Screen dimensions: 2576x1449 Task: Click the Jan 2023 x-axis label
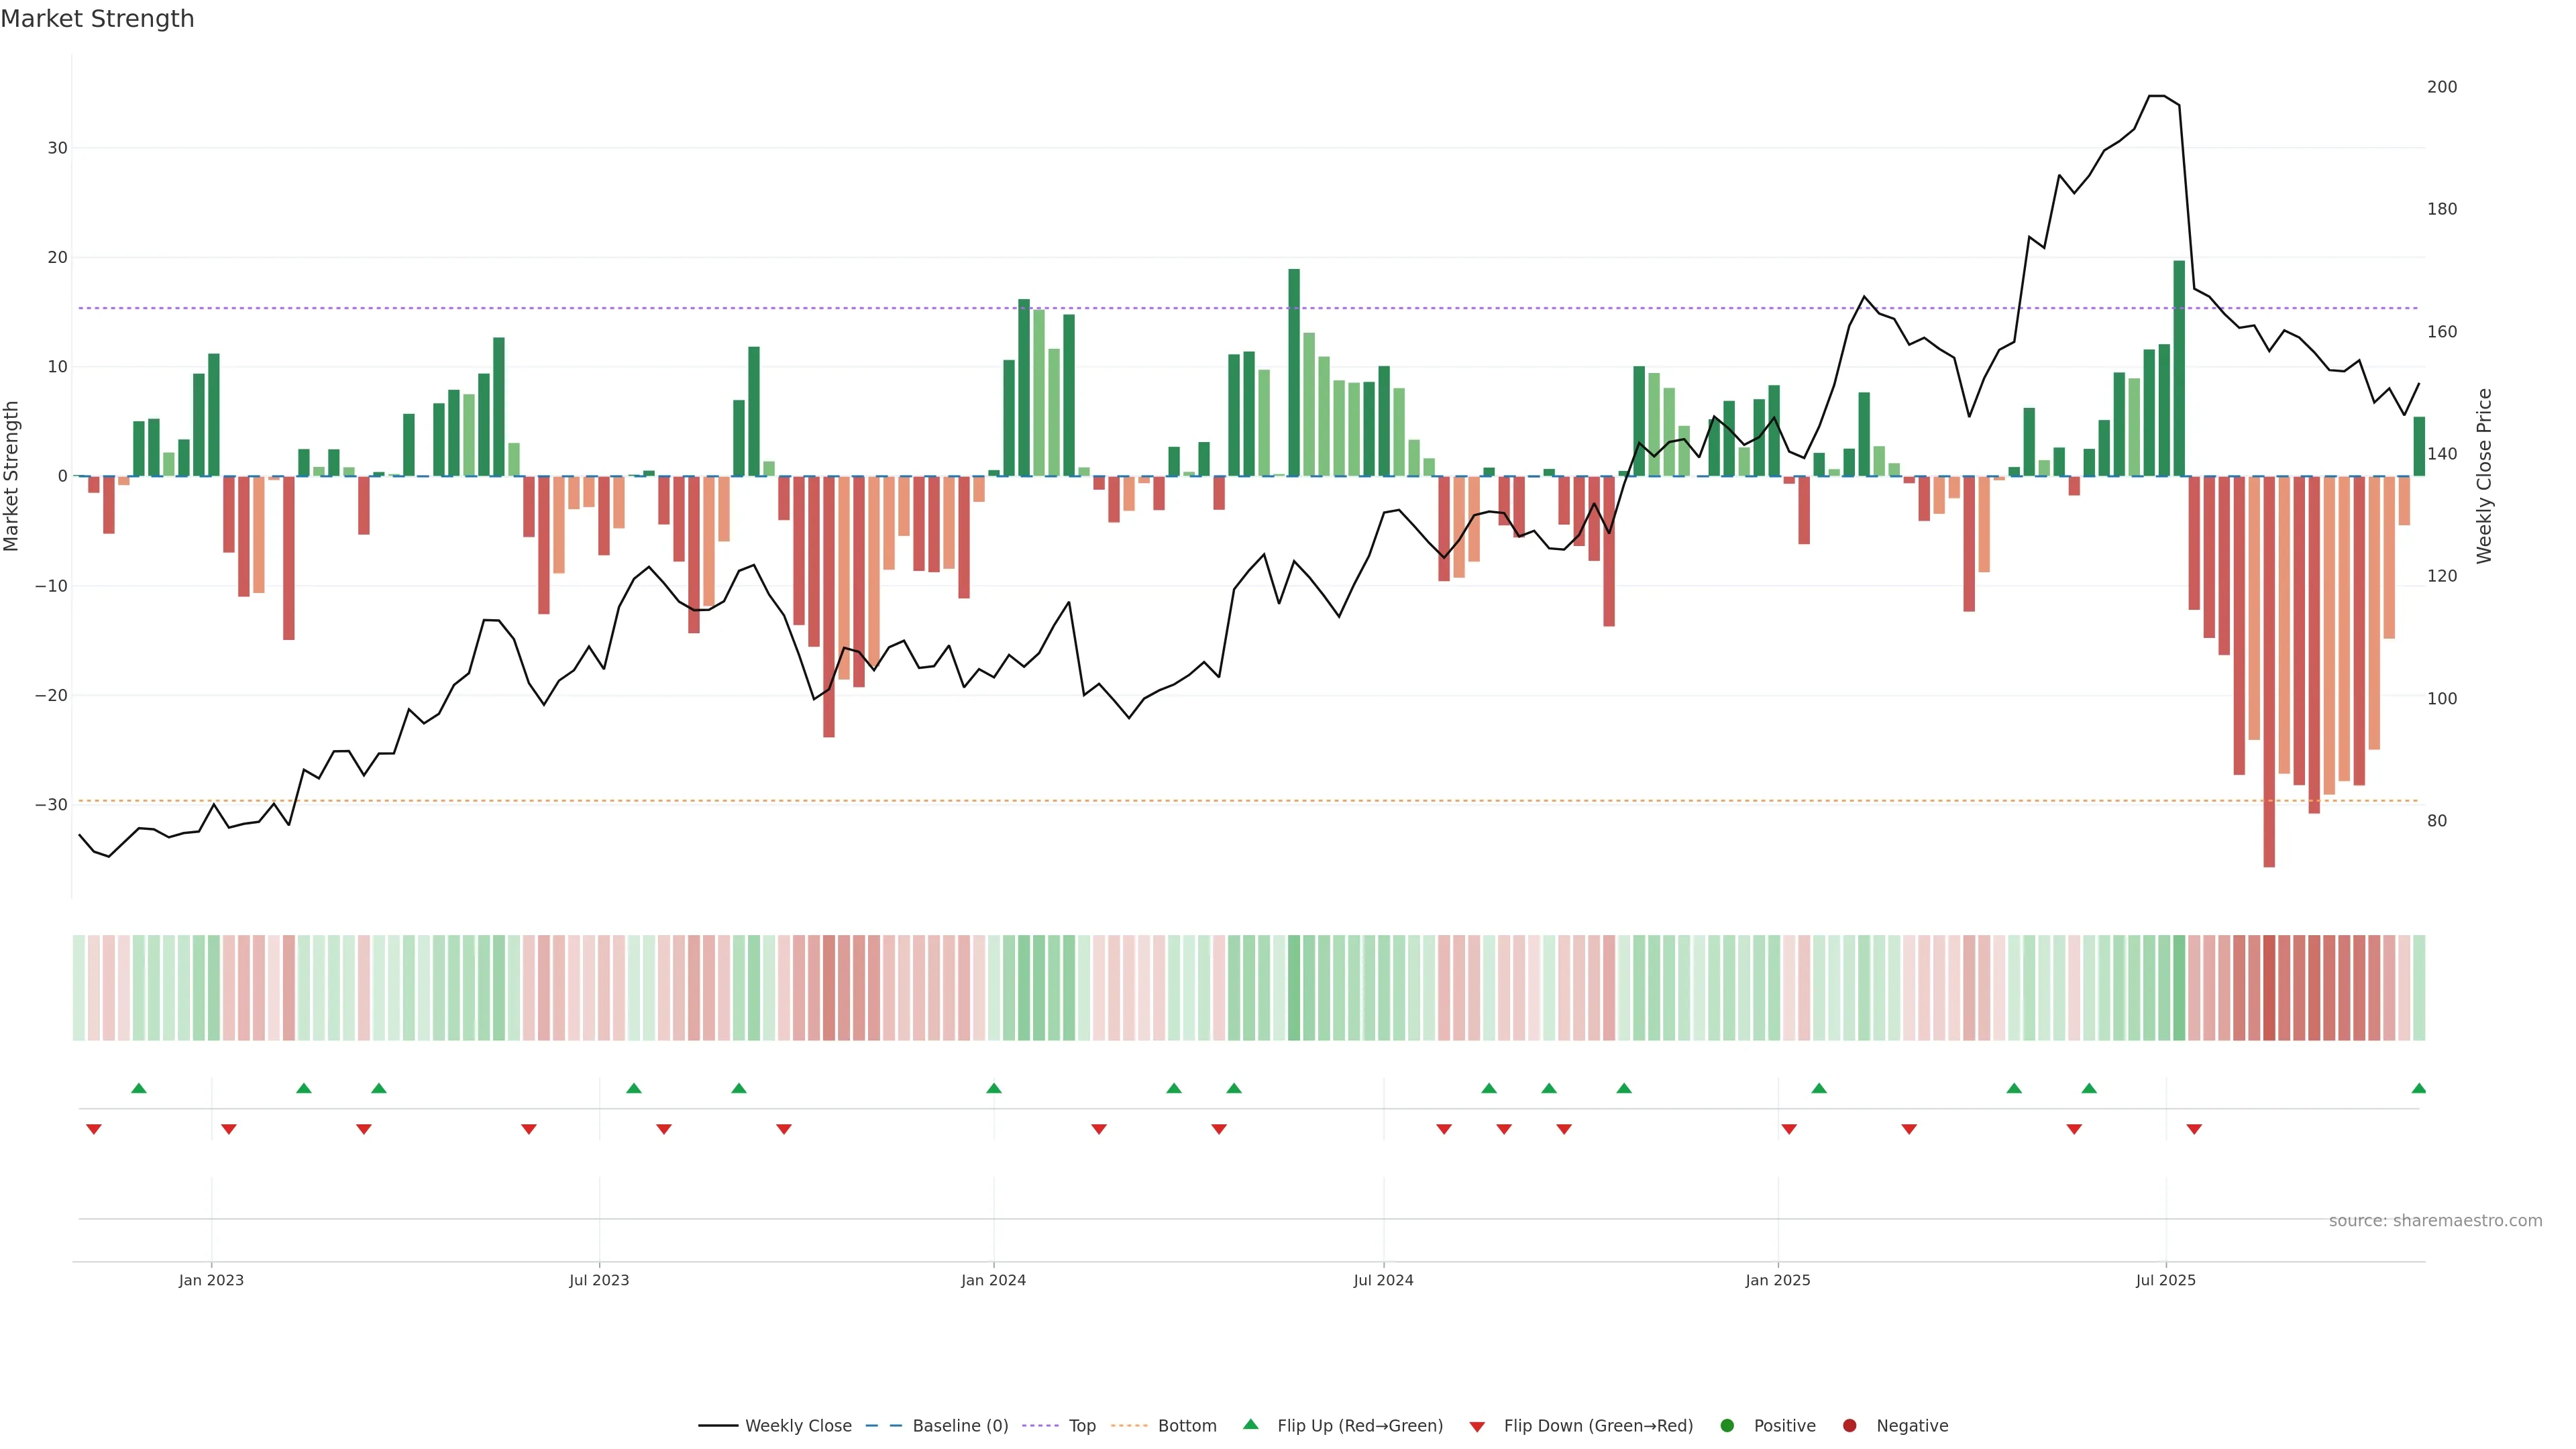211,1280
